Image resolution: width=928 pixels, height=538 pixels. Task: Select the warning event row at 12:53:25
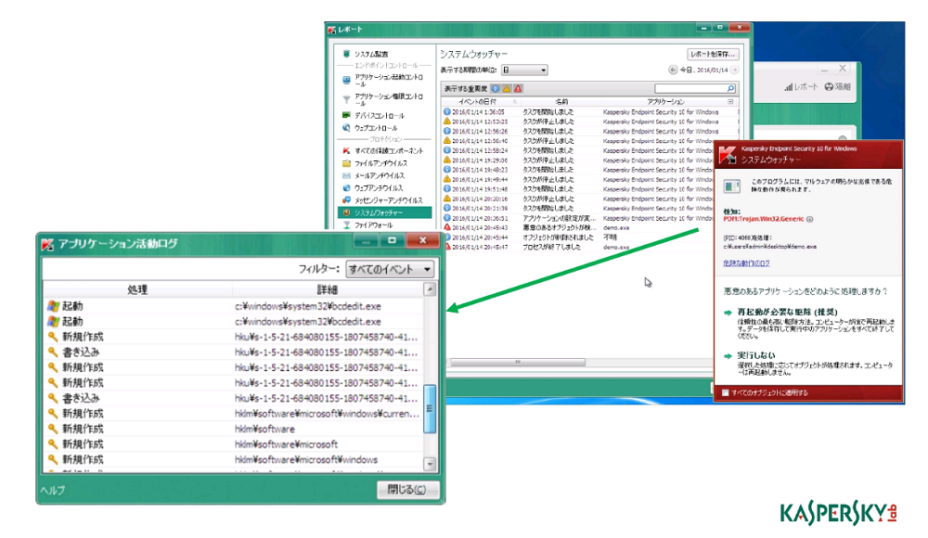(589, 121)
